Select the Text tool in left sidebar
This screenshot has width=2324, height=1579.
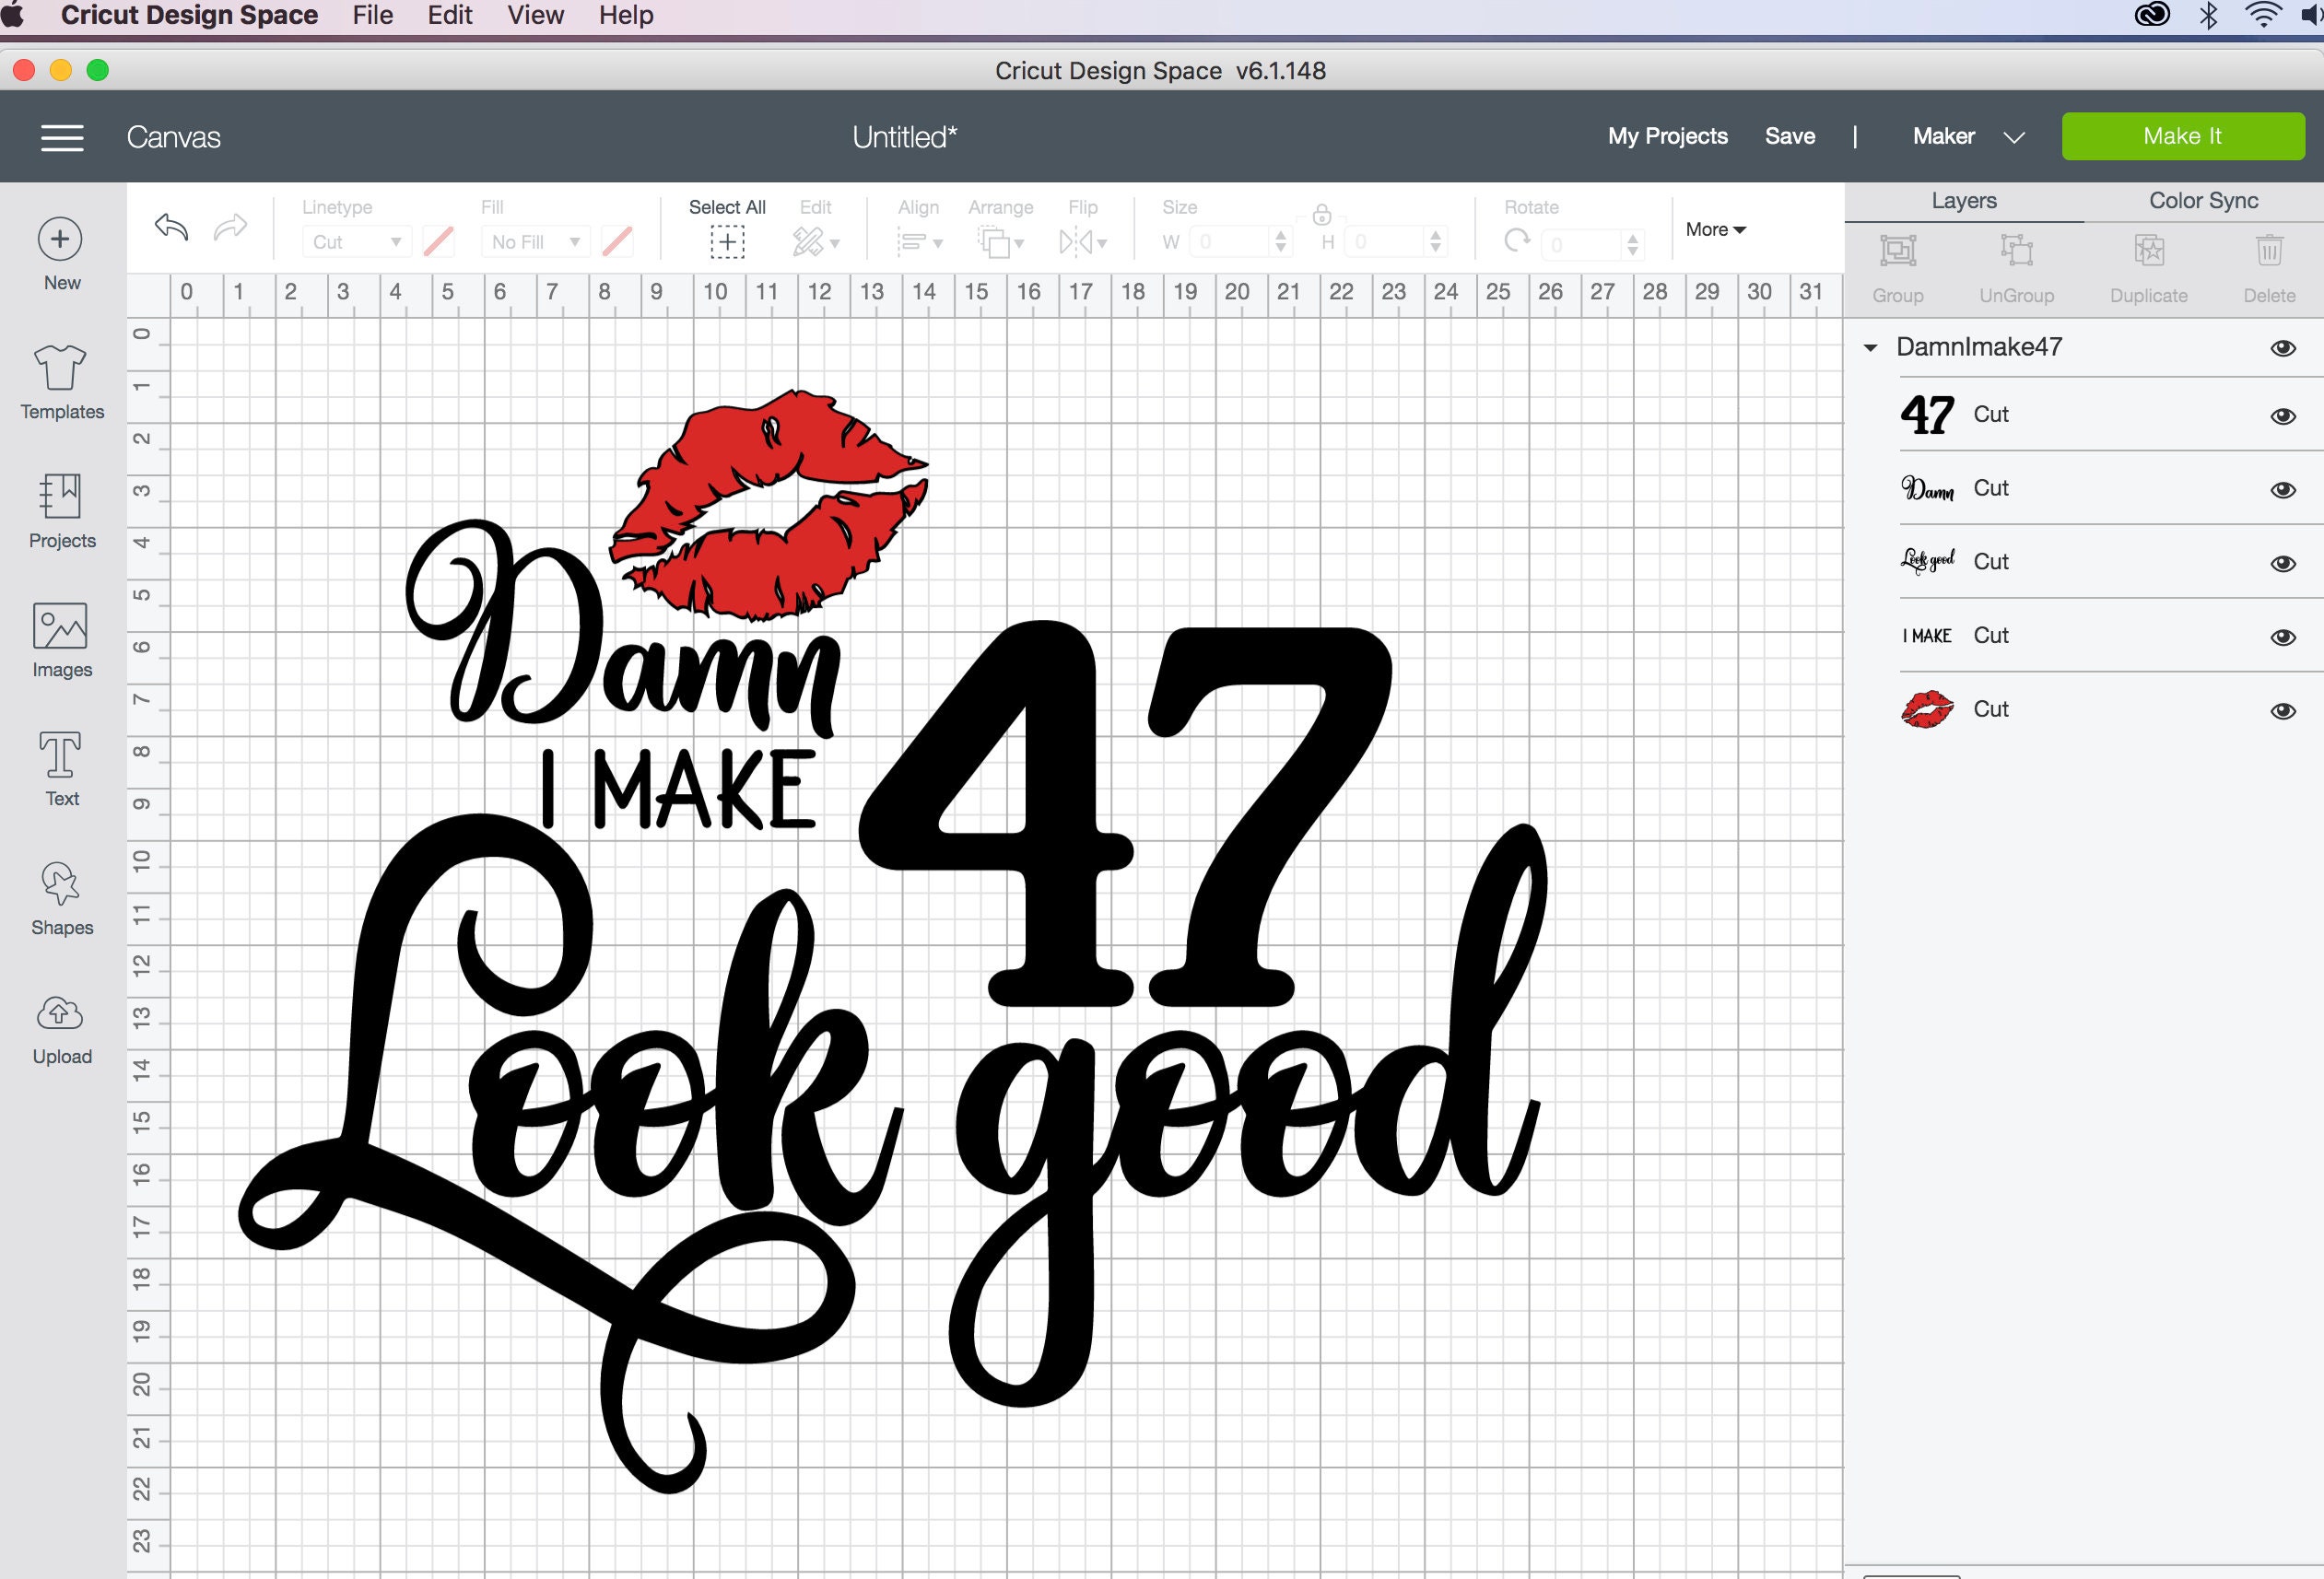point(61,768)
